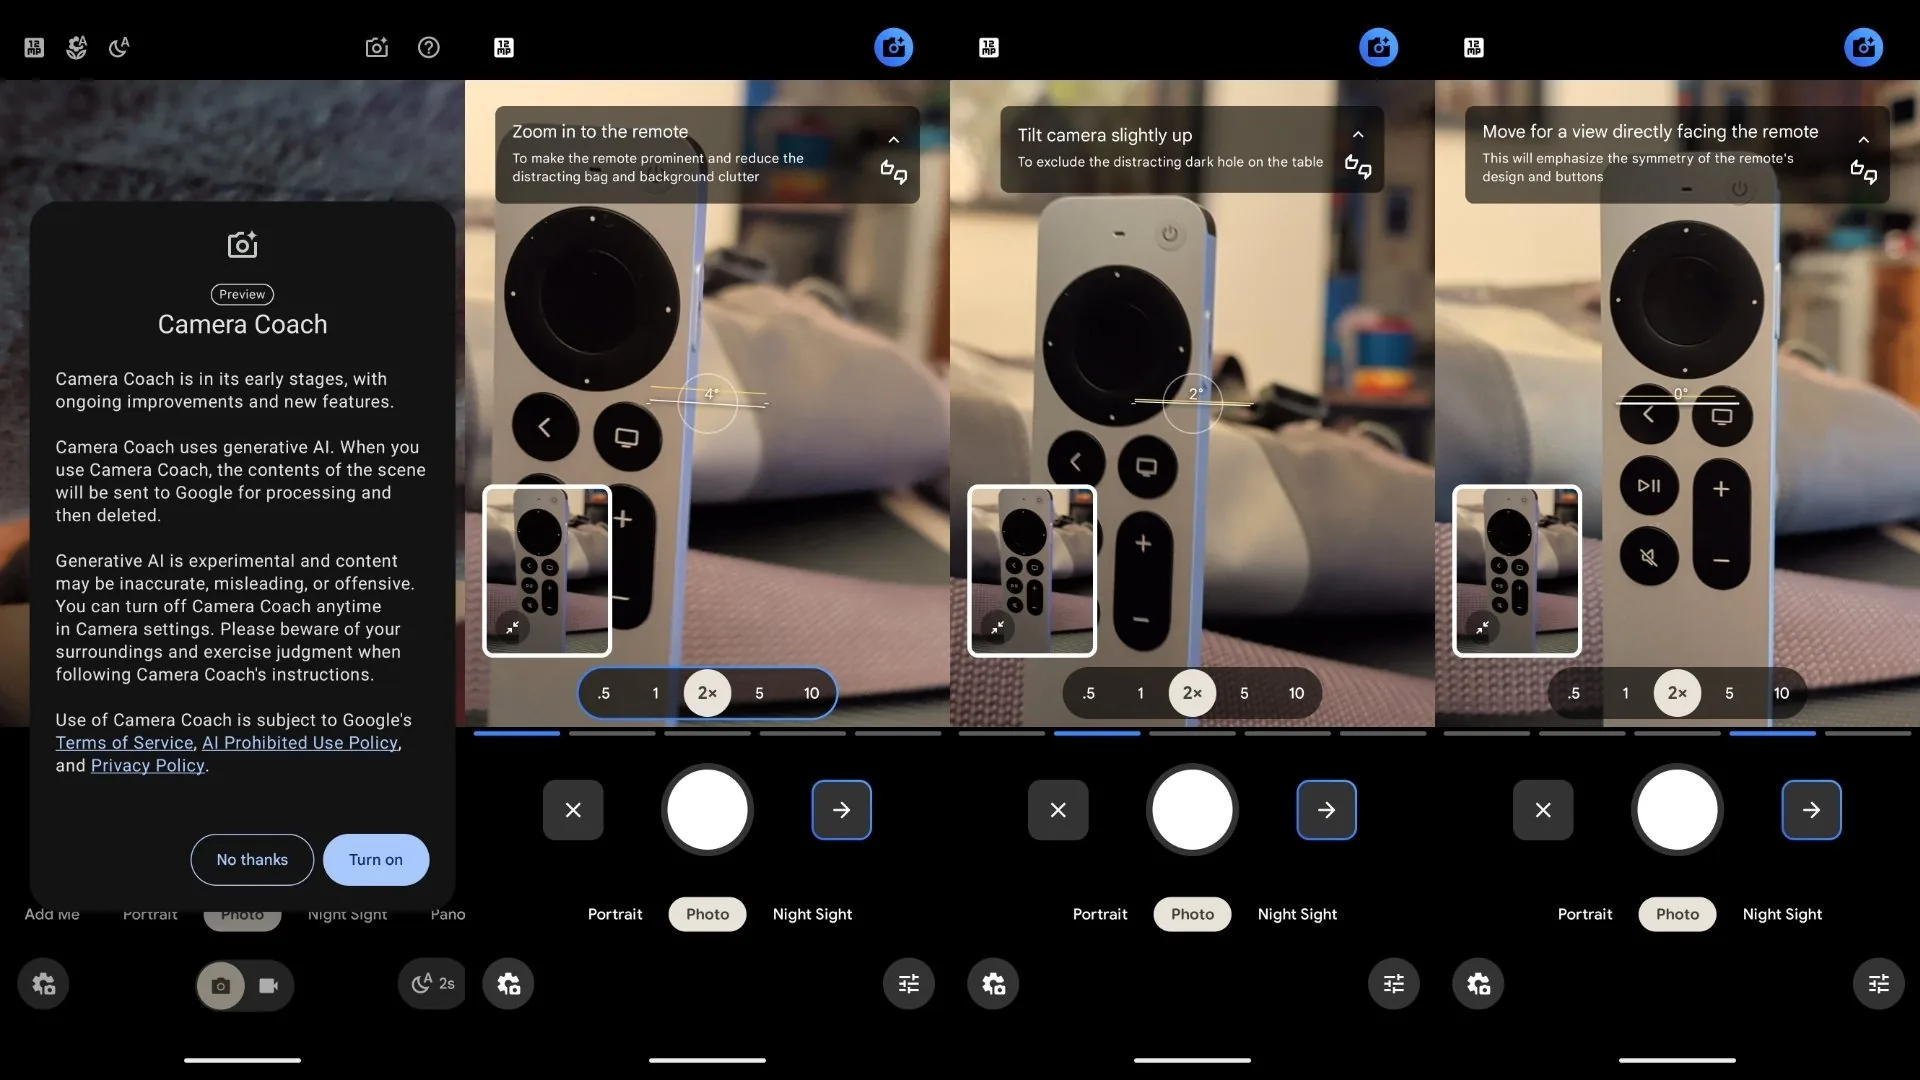
Task: Tap the Camera Coach icon in top toolbar
Action: pos(376,47)
